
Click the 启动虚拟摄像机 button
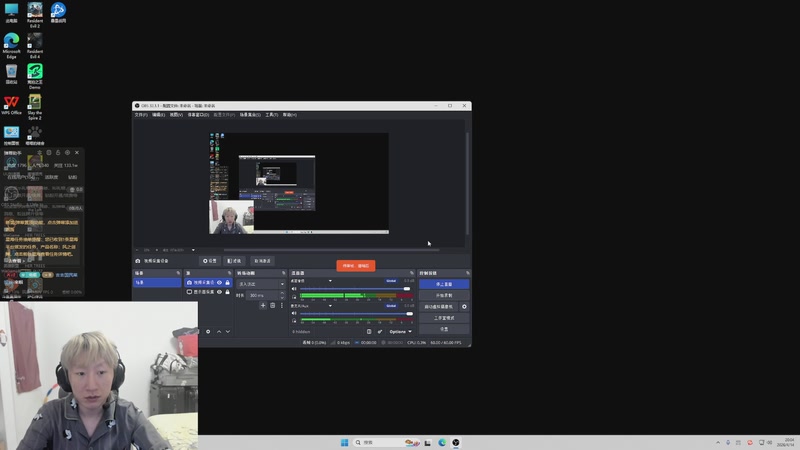439,307
